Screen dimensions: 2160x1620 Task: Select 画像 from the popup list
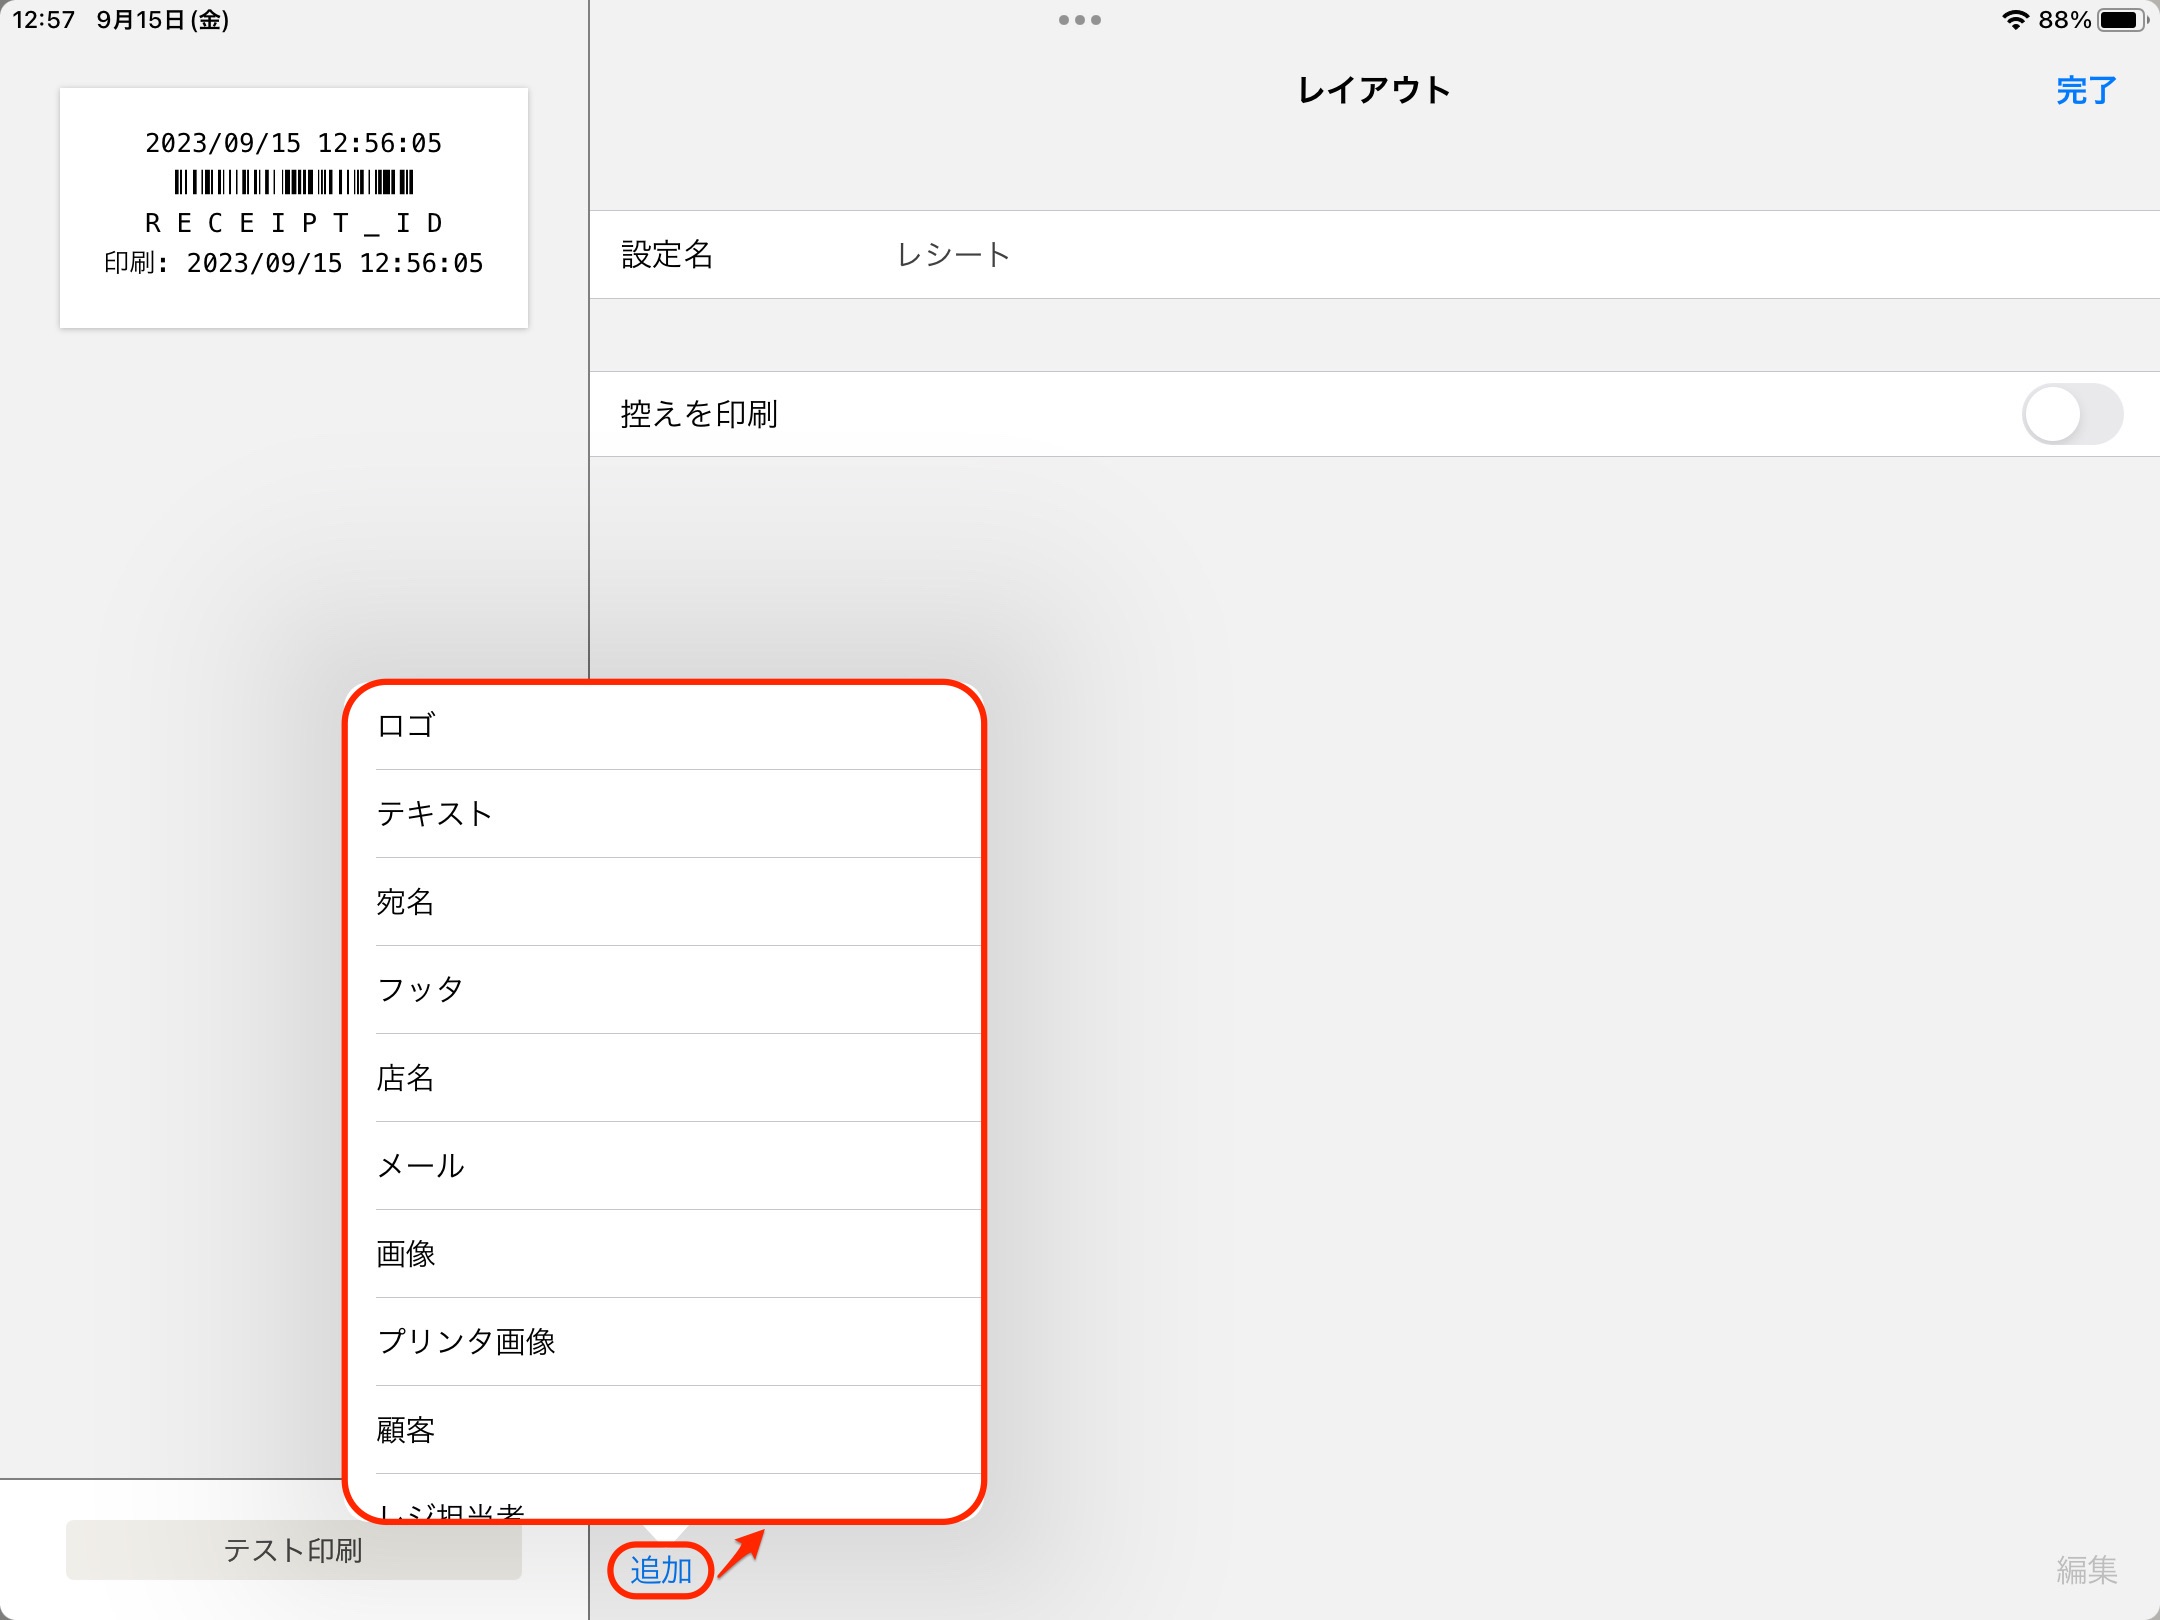tap(664, 1254)
